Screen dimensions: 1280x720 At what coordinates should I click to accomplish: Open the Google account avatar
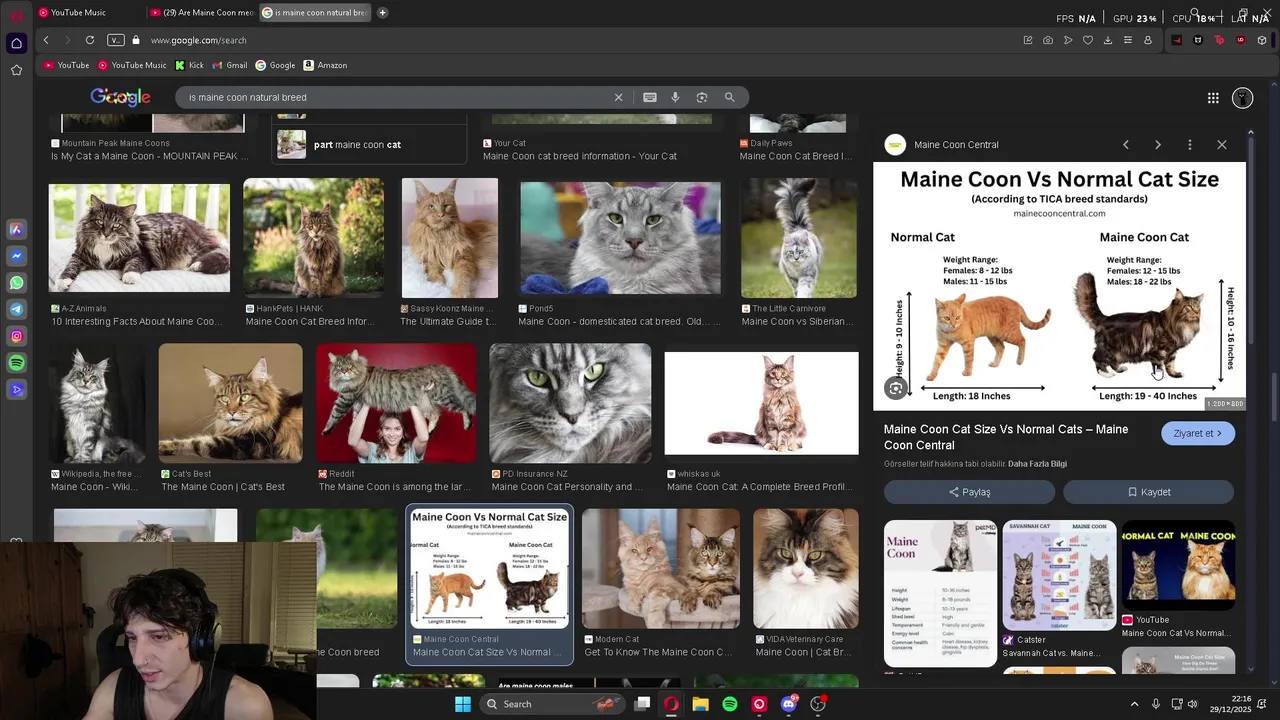point(1243,98)
